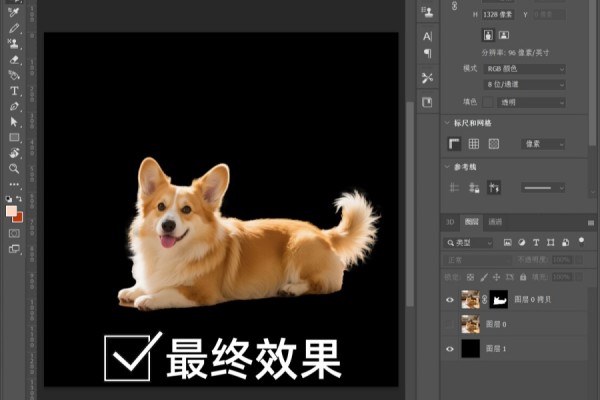Open the layer filter type dropdown
600x400 pixels.
(x=469, y=243)
